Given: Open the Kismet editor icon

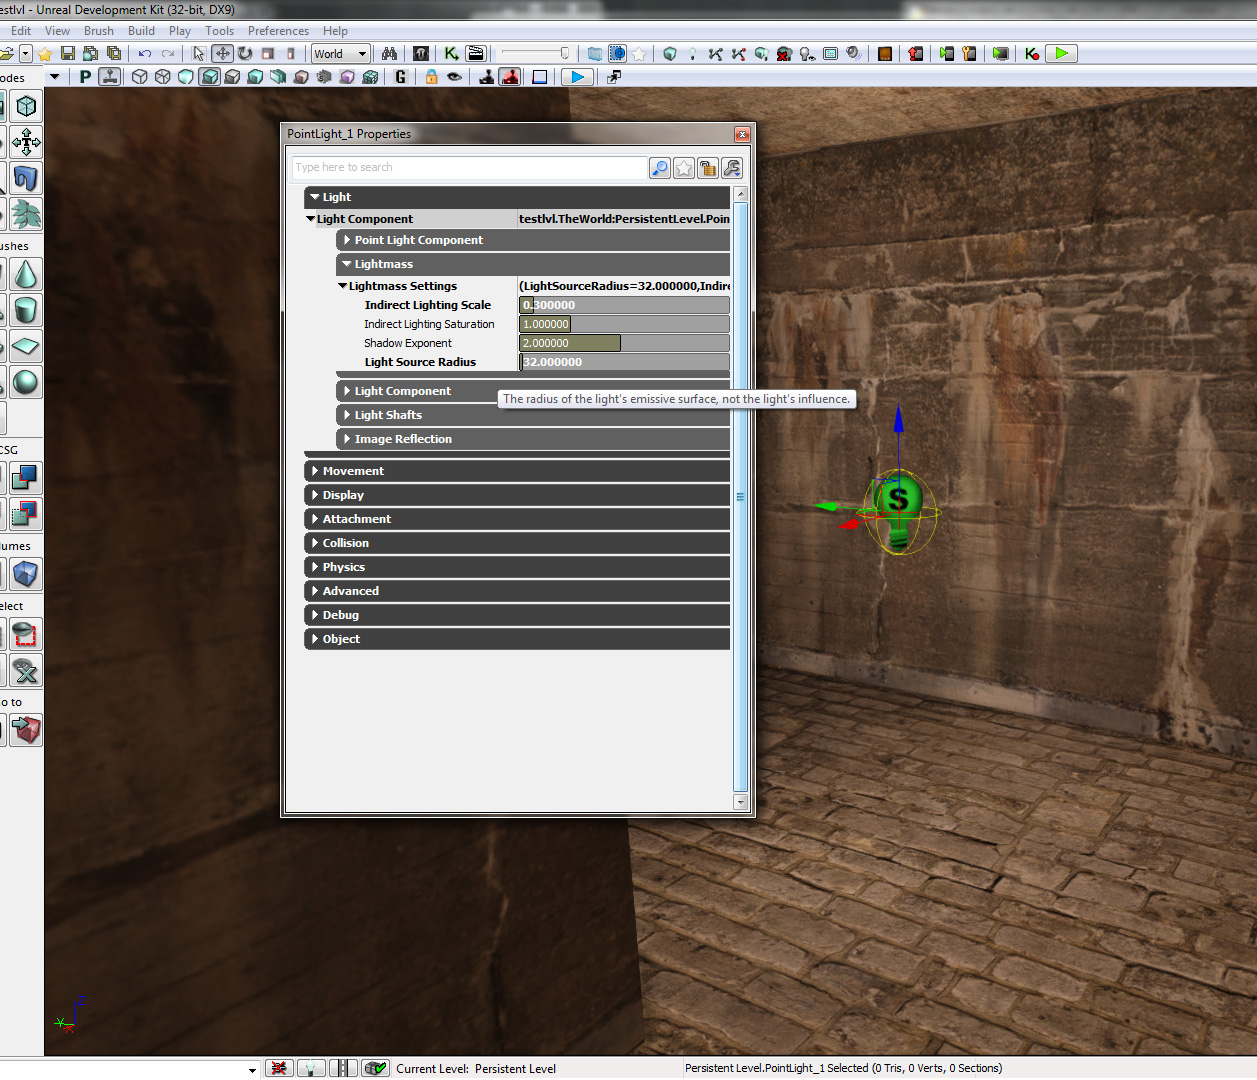Looking at the screenshot, I should (x=452, y=54).
